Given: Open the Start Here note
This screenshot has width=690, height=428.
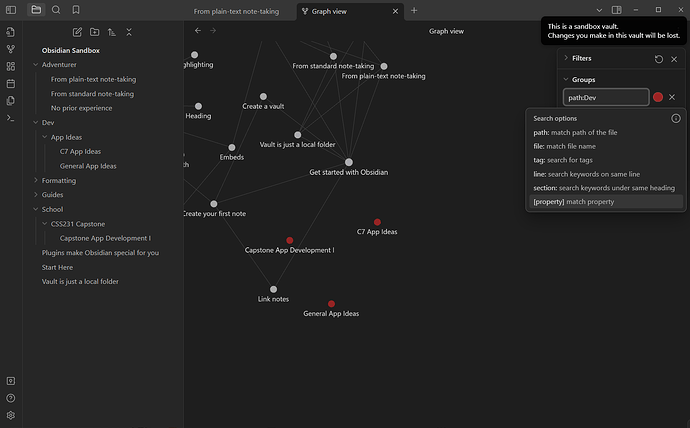Looking at the screenshot, I should click(x=57, y=267).
